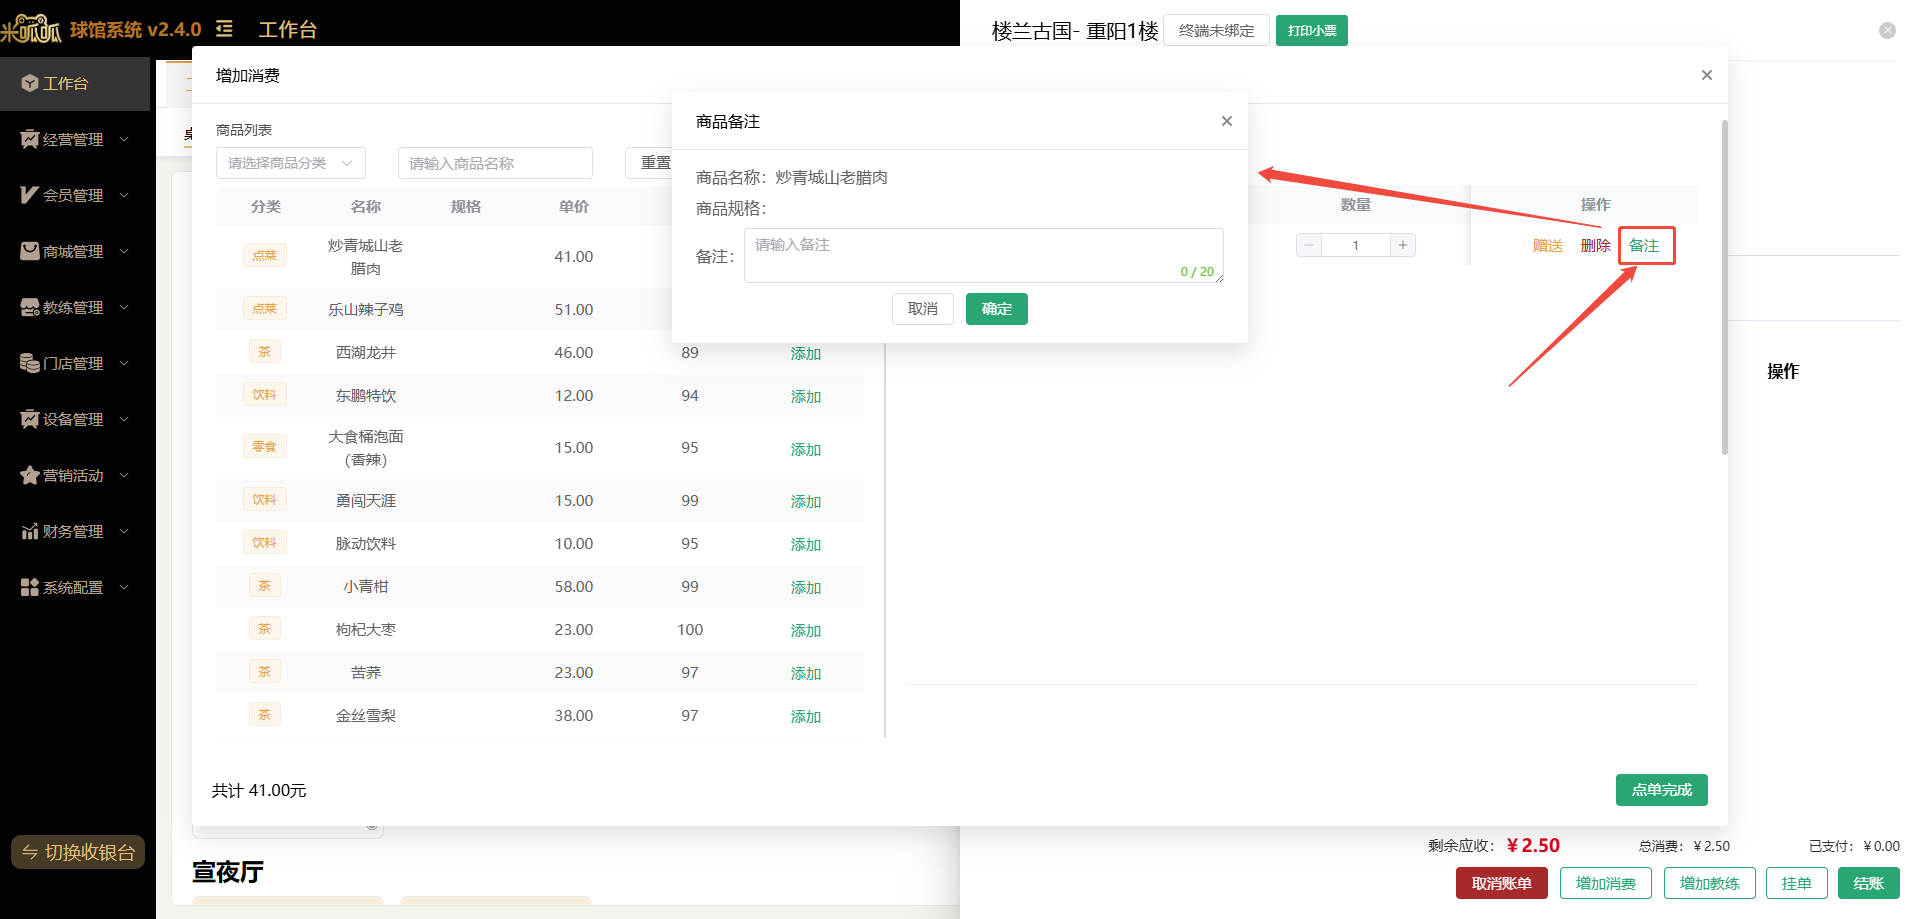Click the 打印小票 button
Viewport: 1920px width, 919px height.
1312,30
